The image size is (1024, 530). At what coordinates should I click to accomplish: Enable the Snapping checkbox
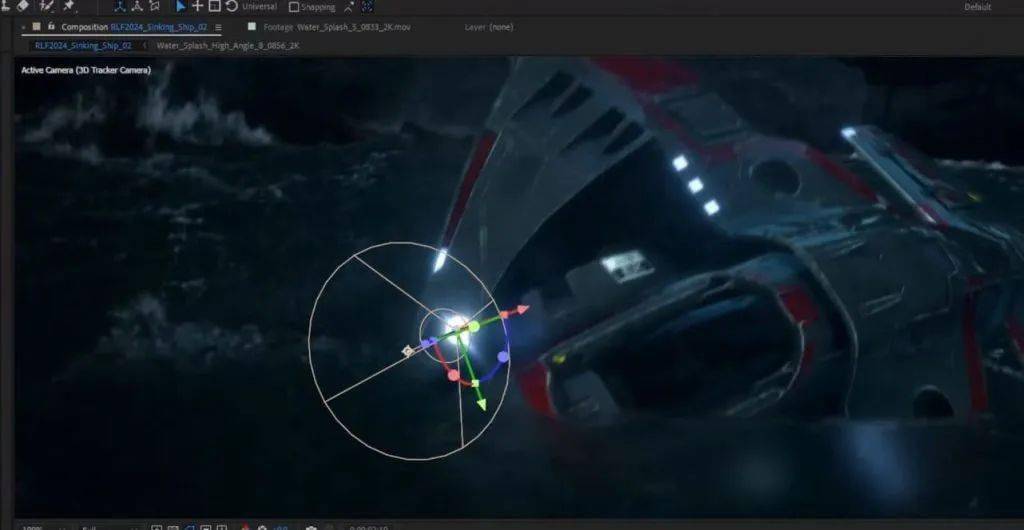click(x=294, y=7)
